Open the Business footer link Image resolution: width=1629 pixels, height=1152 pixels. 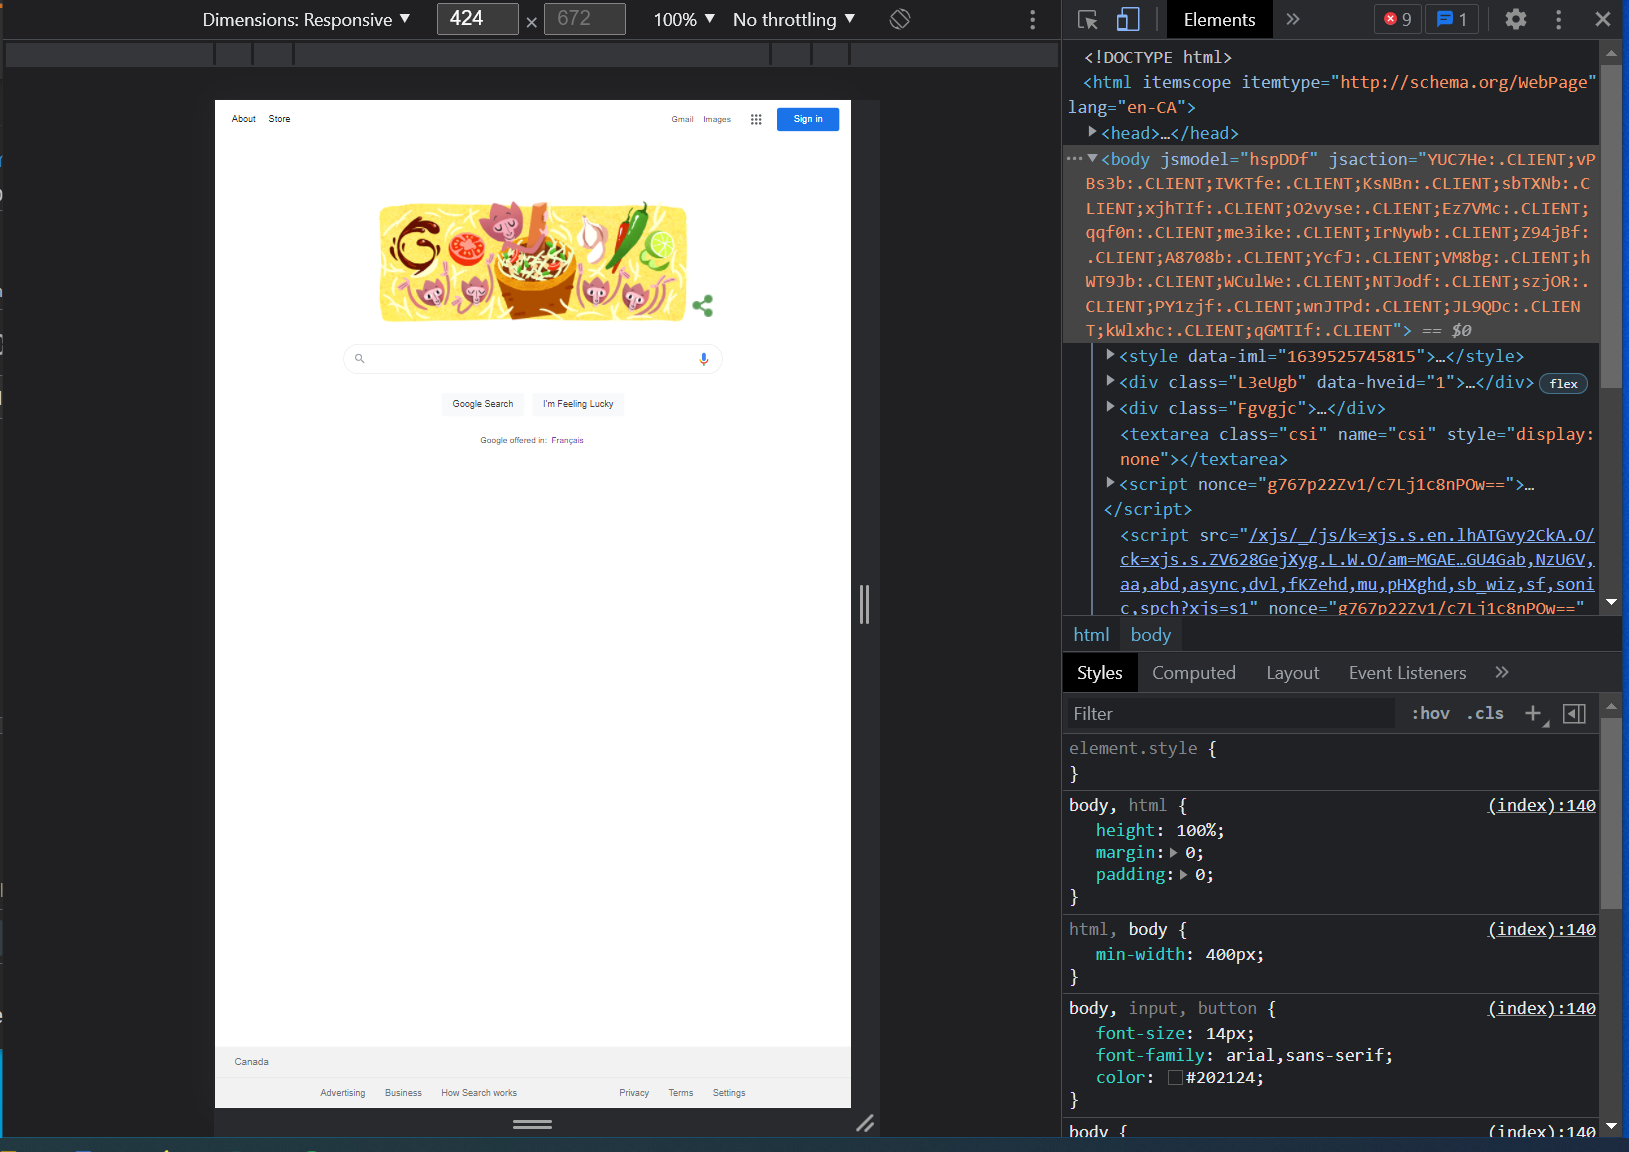tap(403, 1093)
